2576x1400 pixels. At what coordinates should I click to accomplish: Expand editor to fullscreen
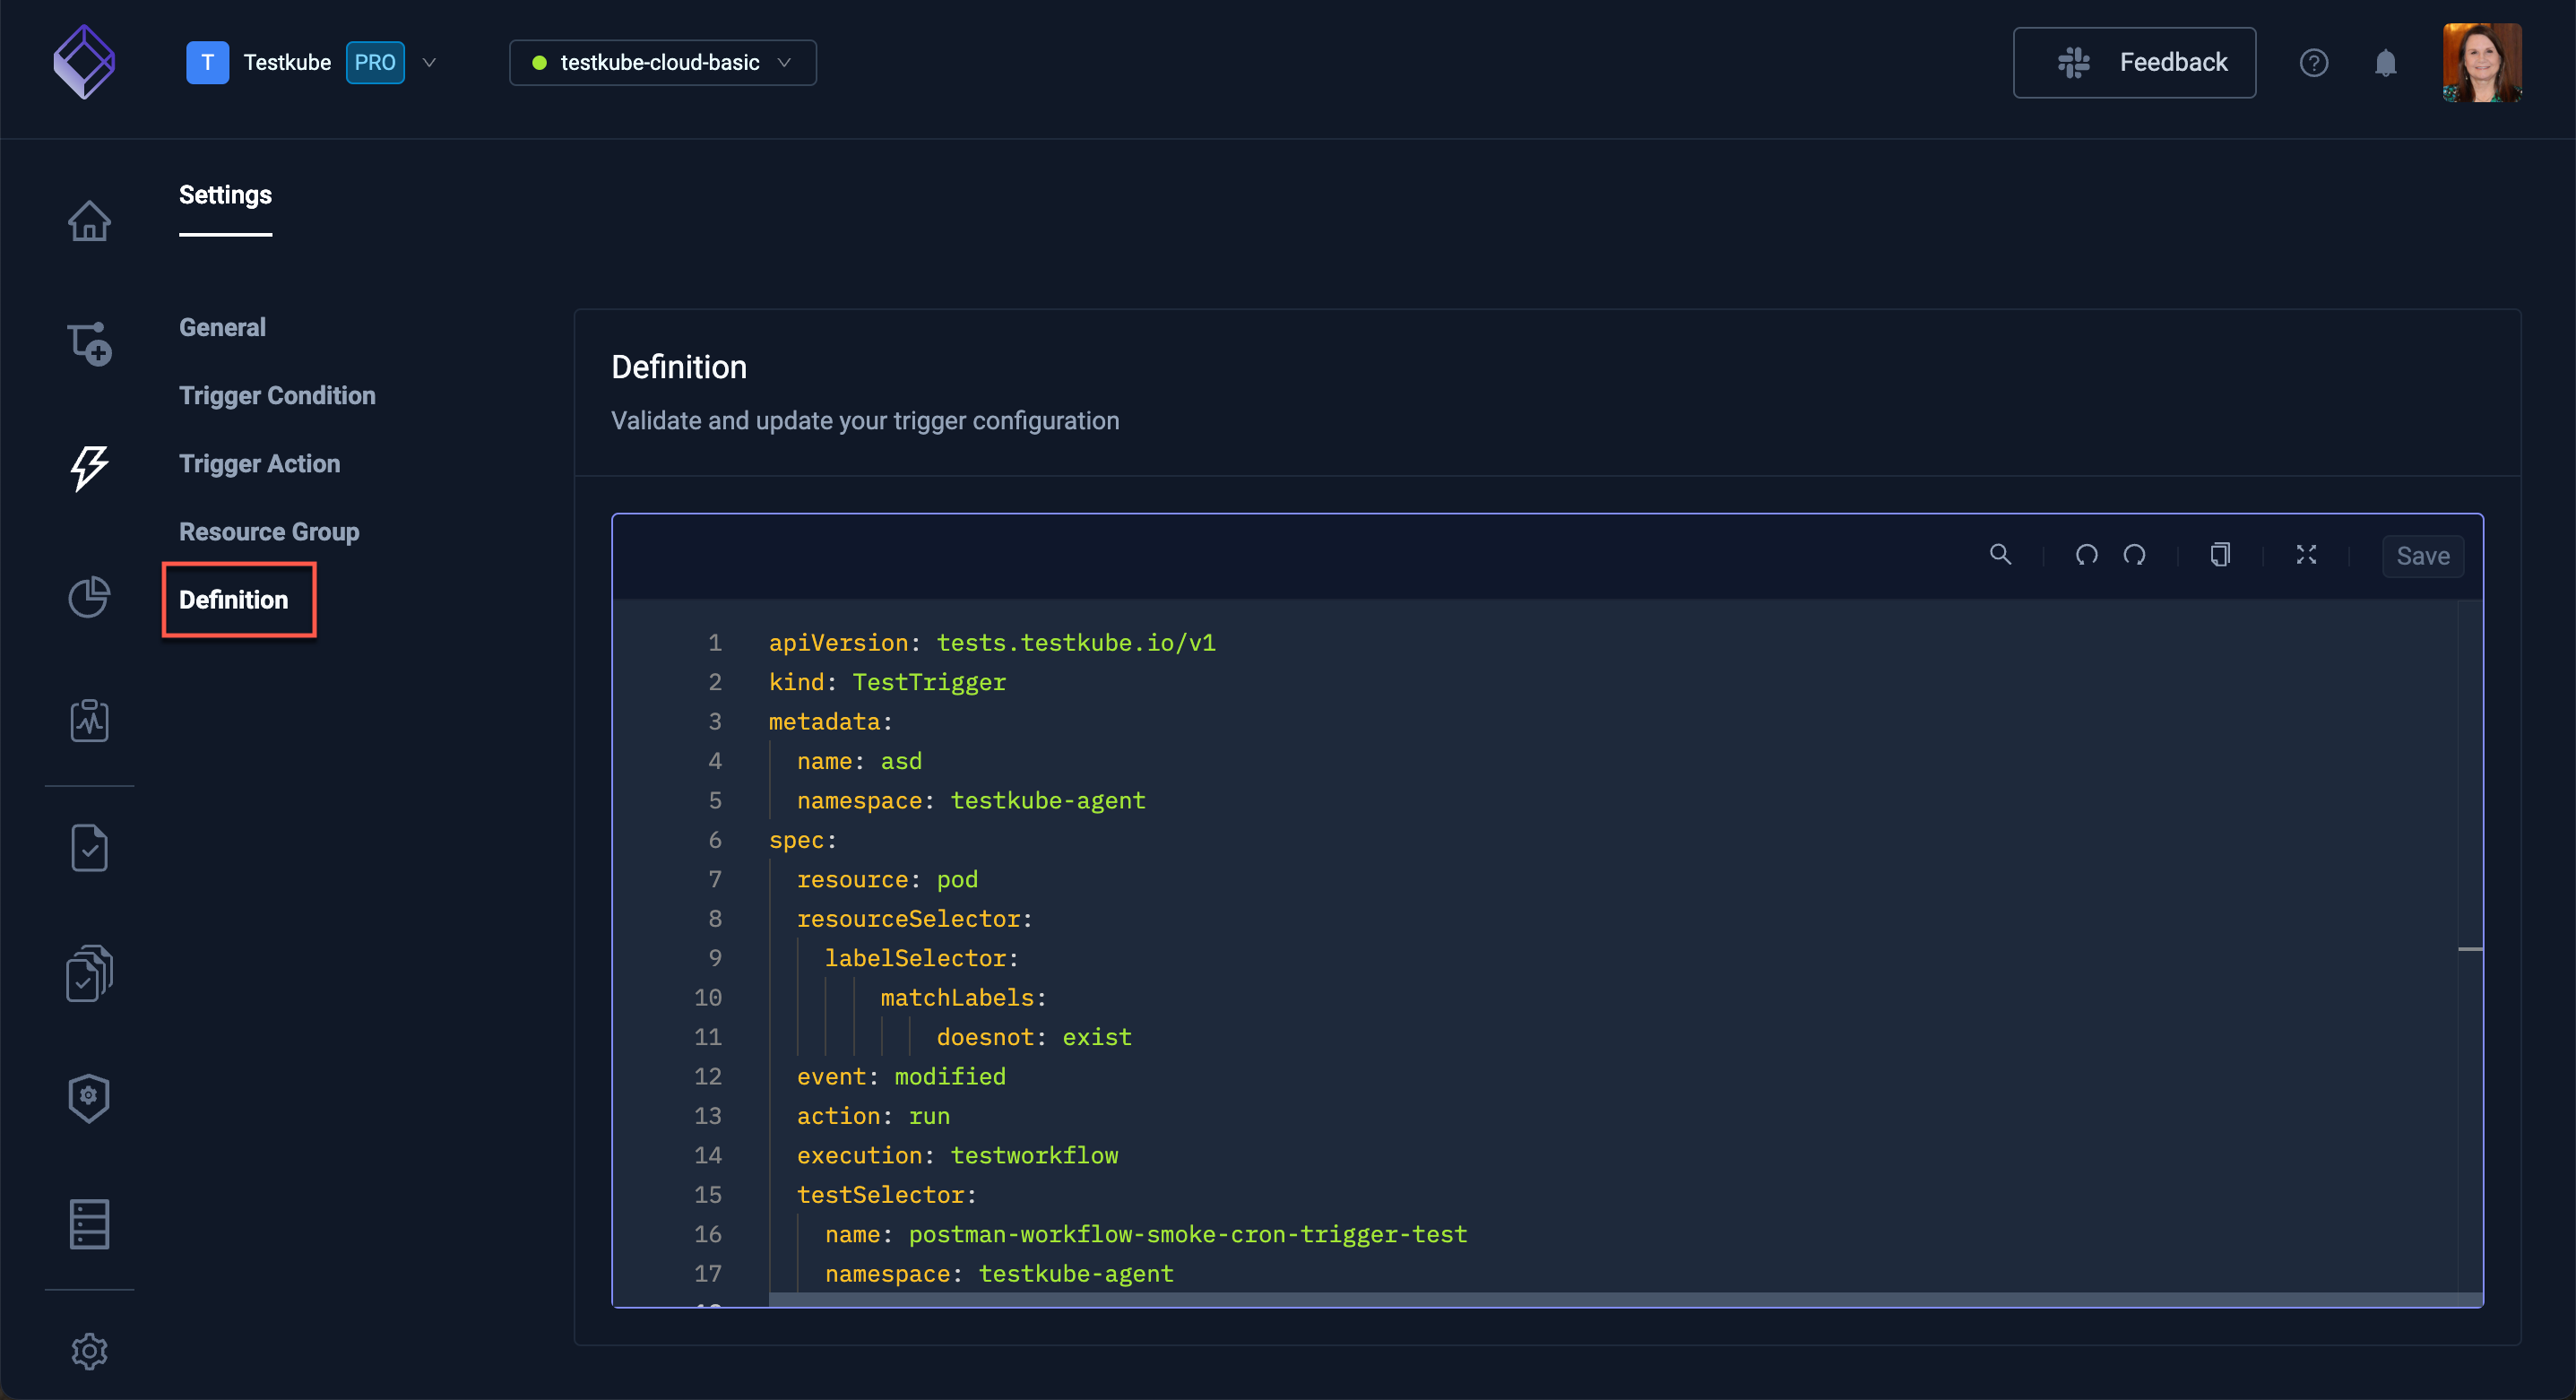point(2306,555)
